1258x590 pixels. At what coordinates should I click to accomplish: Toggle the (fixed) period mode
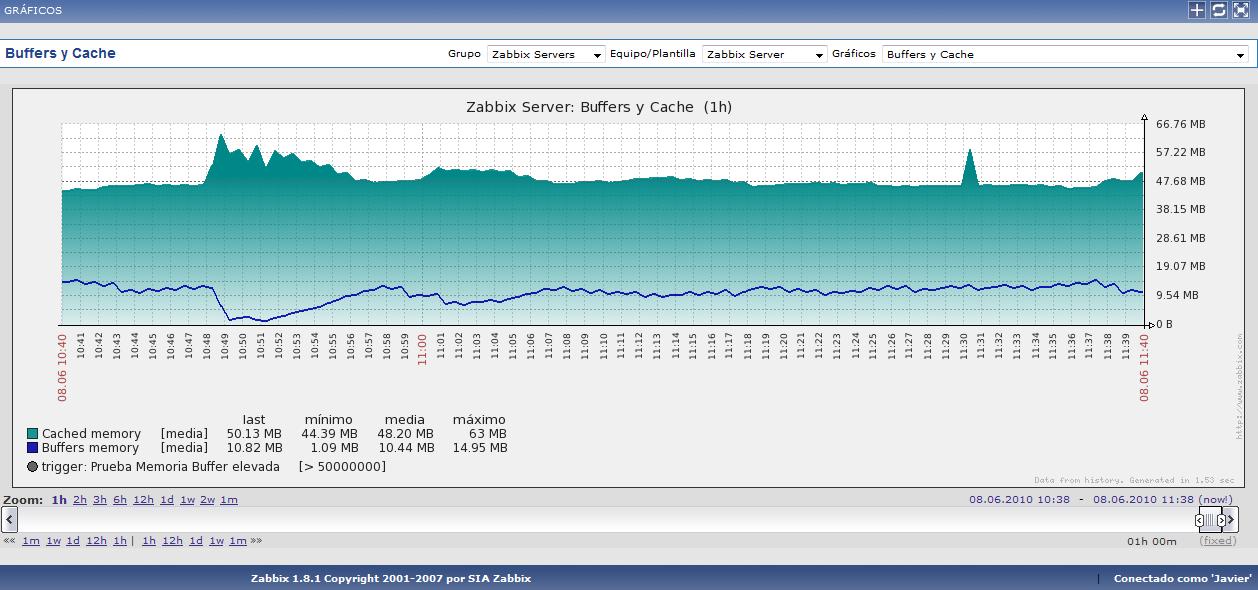pos(1217,541)
